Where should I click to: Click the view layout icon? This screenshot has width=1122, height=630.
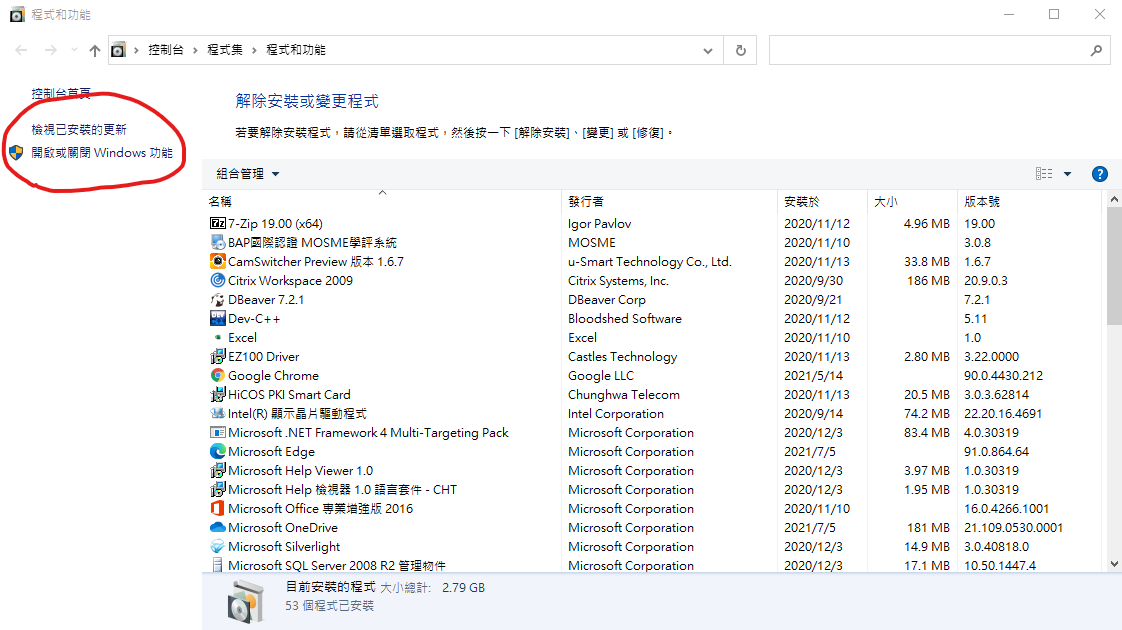point(1044,173)
